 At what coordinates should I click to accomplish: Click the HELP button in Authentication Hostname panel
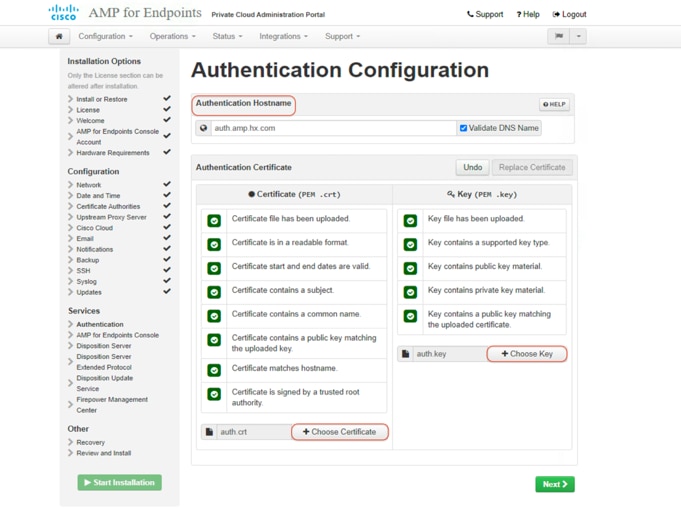(555, 104)
